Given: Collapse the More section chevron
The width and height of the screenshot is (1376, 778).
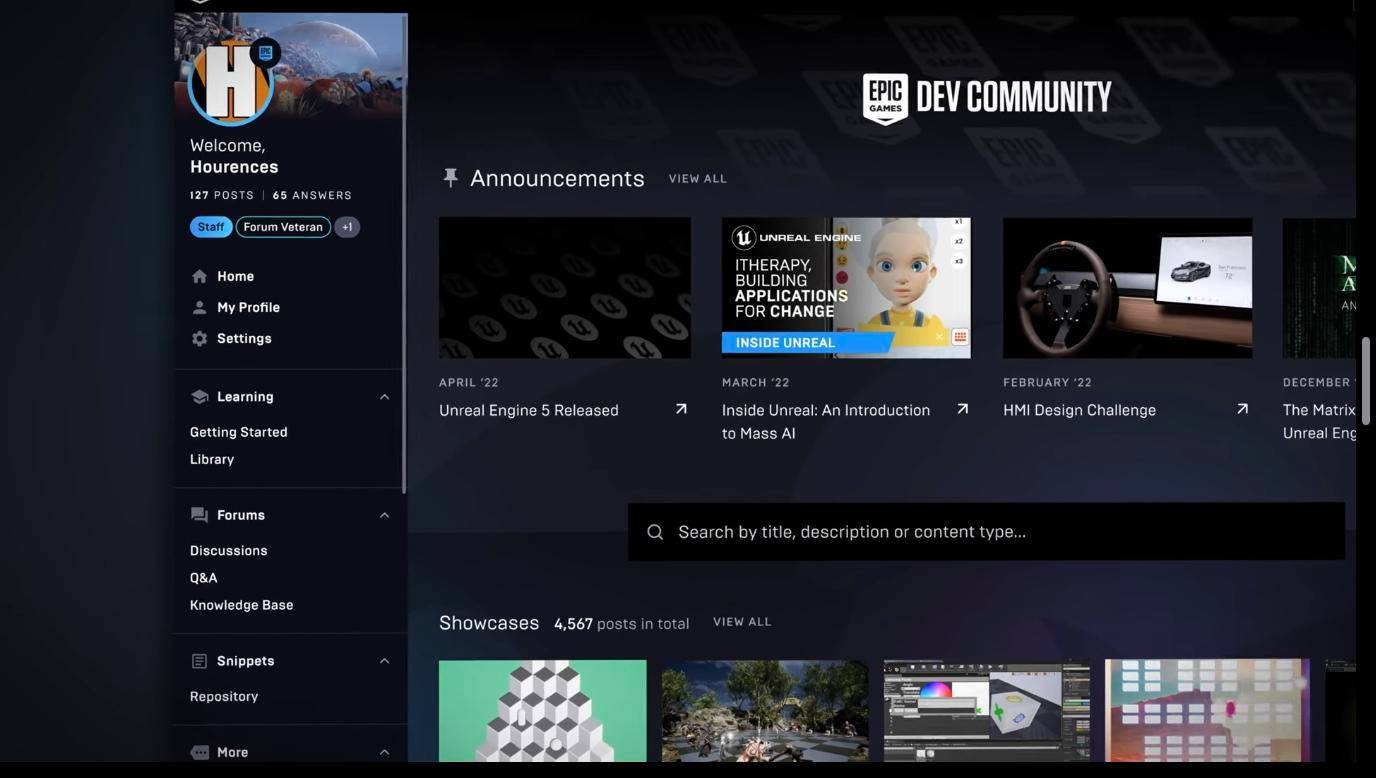Looking at the screenshot, I should (x=384, y=752).
